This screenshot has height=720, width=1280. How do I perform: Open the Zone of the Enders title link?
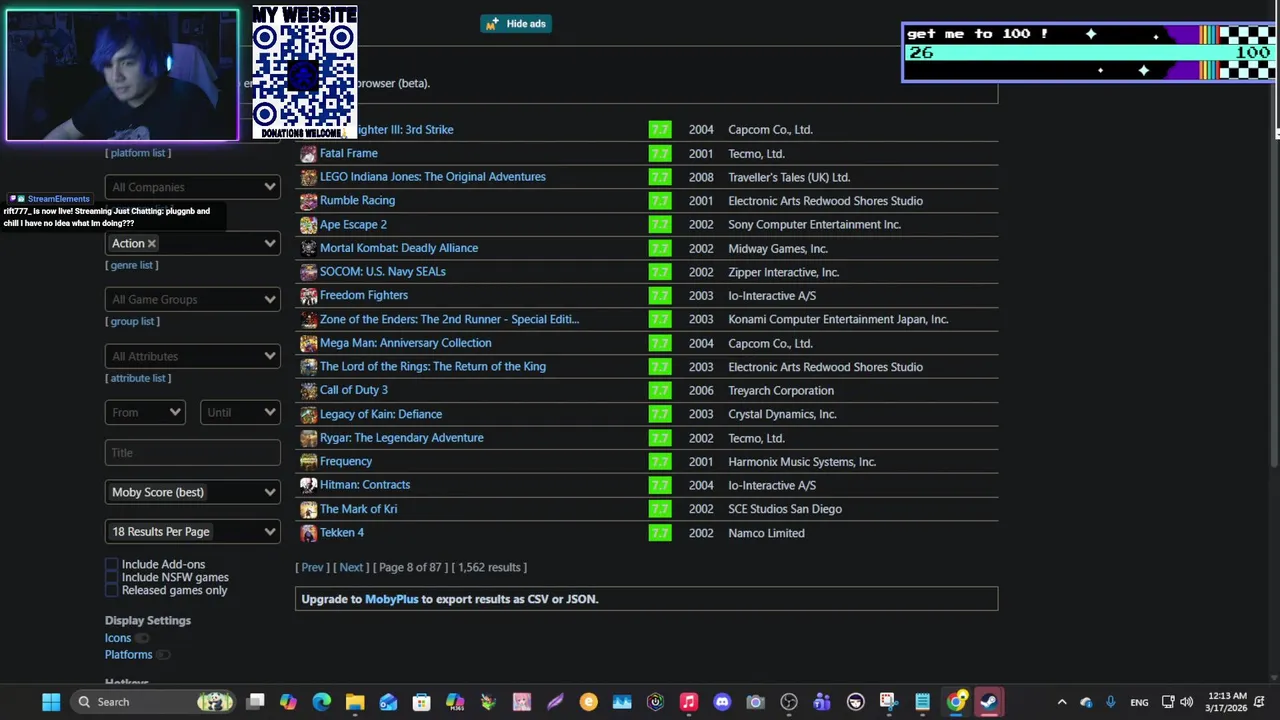(449, 319)
